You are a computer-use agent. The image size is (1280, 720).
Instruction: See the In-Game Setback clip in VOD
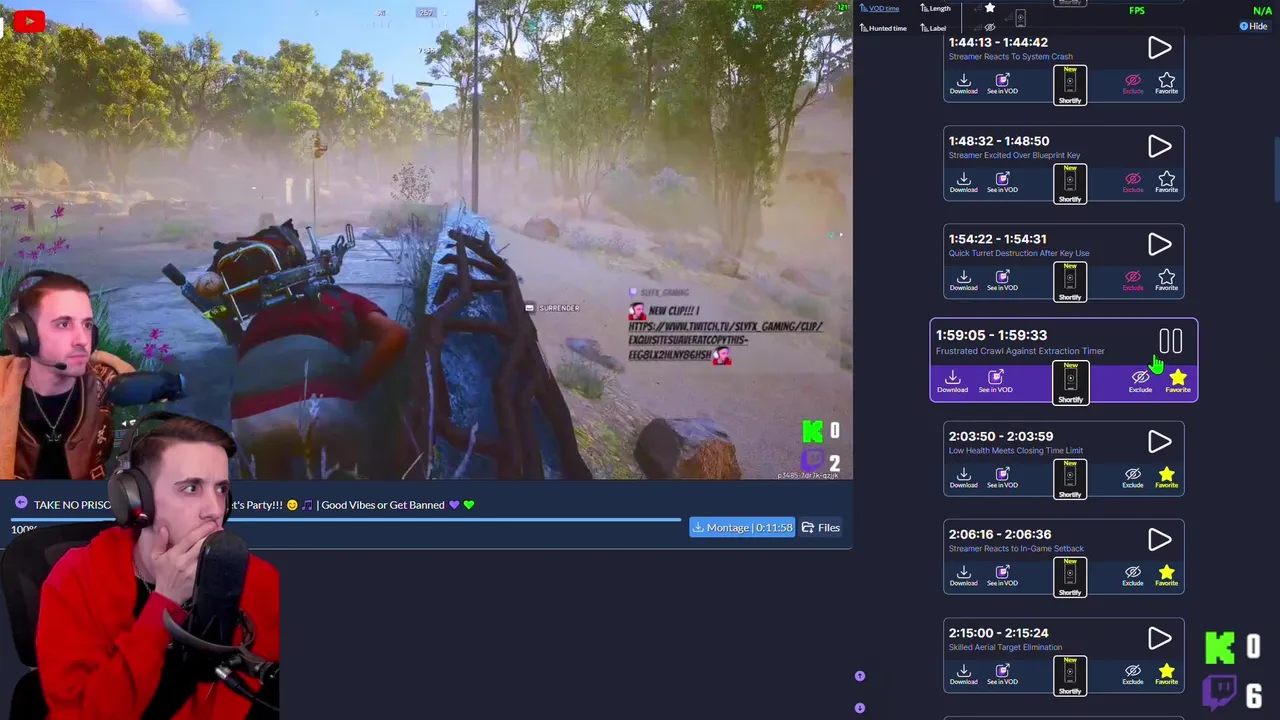[x=1002, y=576]
